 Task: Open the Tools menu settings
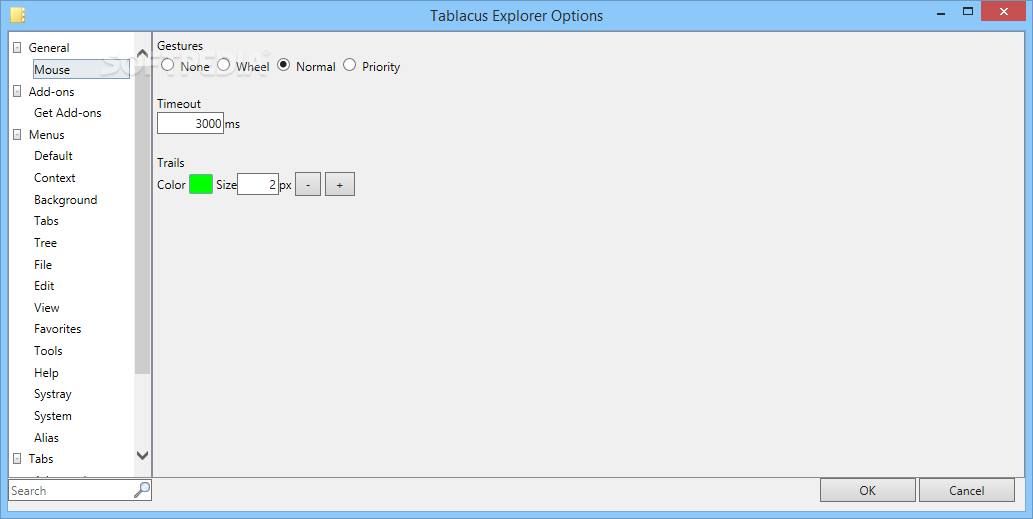click(48, 350)
